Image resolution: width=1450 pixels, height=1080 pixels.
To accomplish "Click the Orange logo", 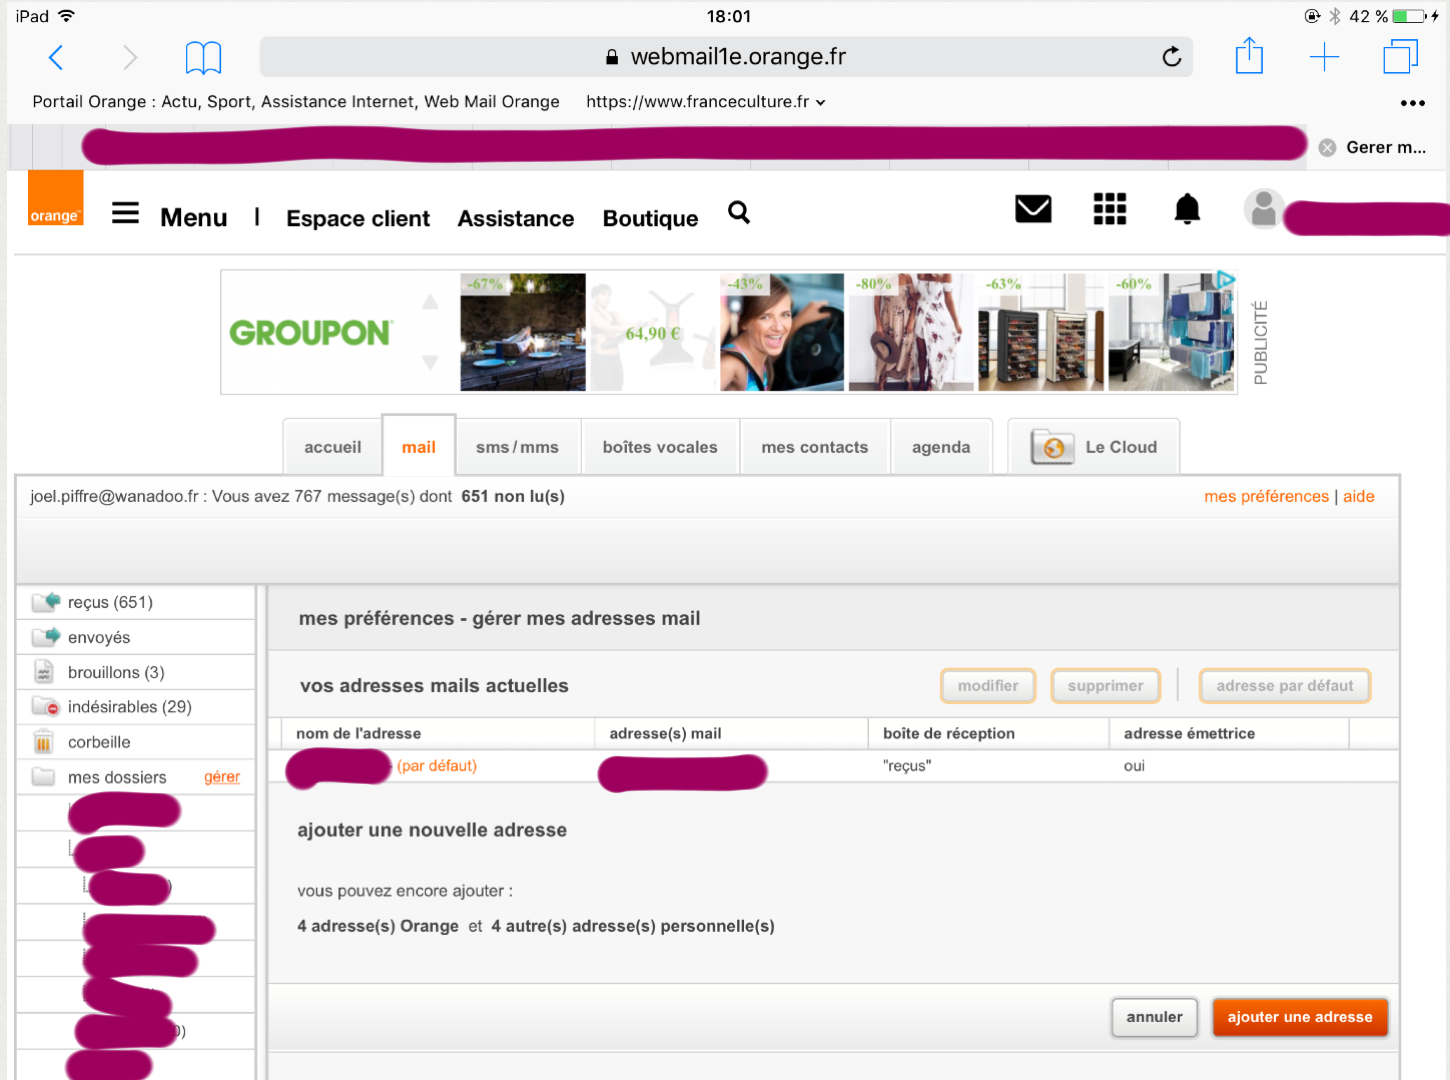I will coord(55,198).
